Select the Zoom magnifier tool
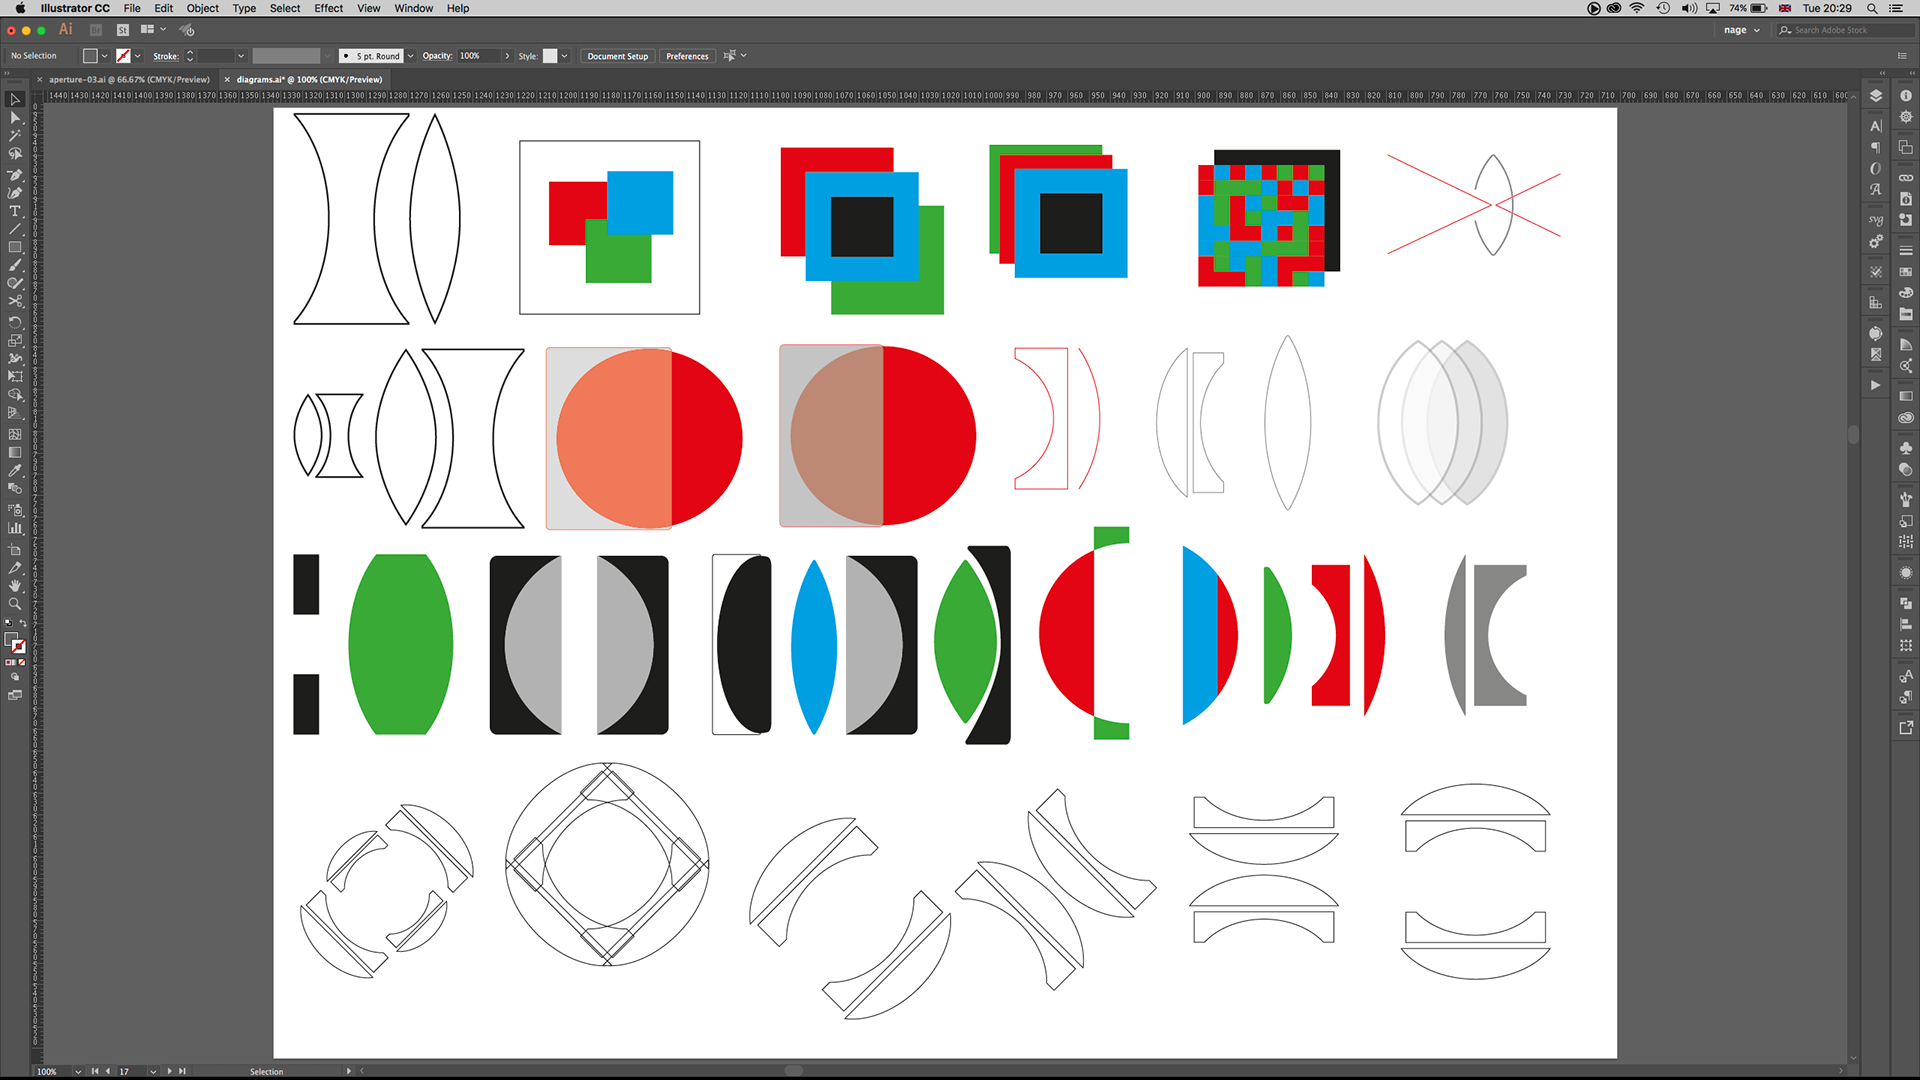The height and width of the screenshot is (1080, 1920). coord(15,604)
